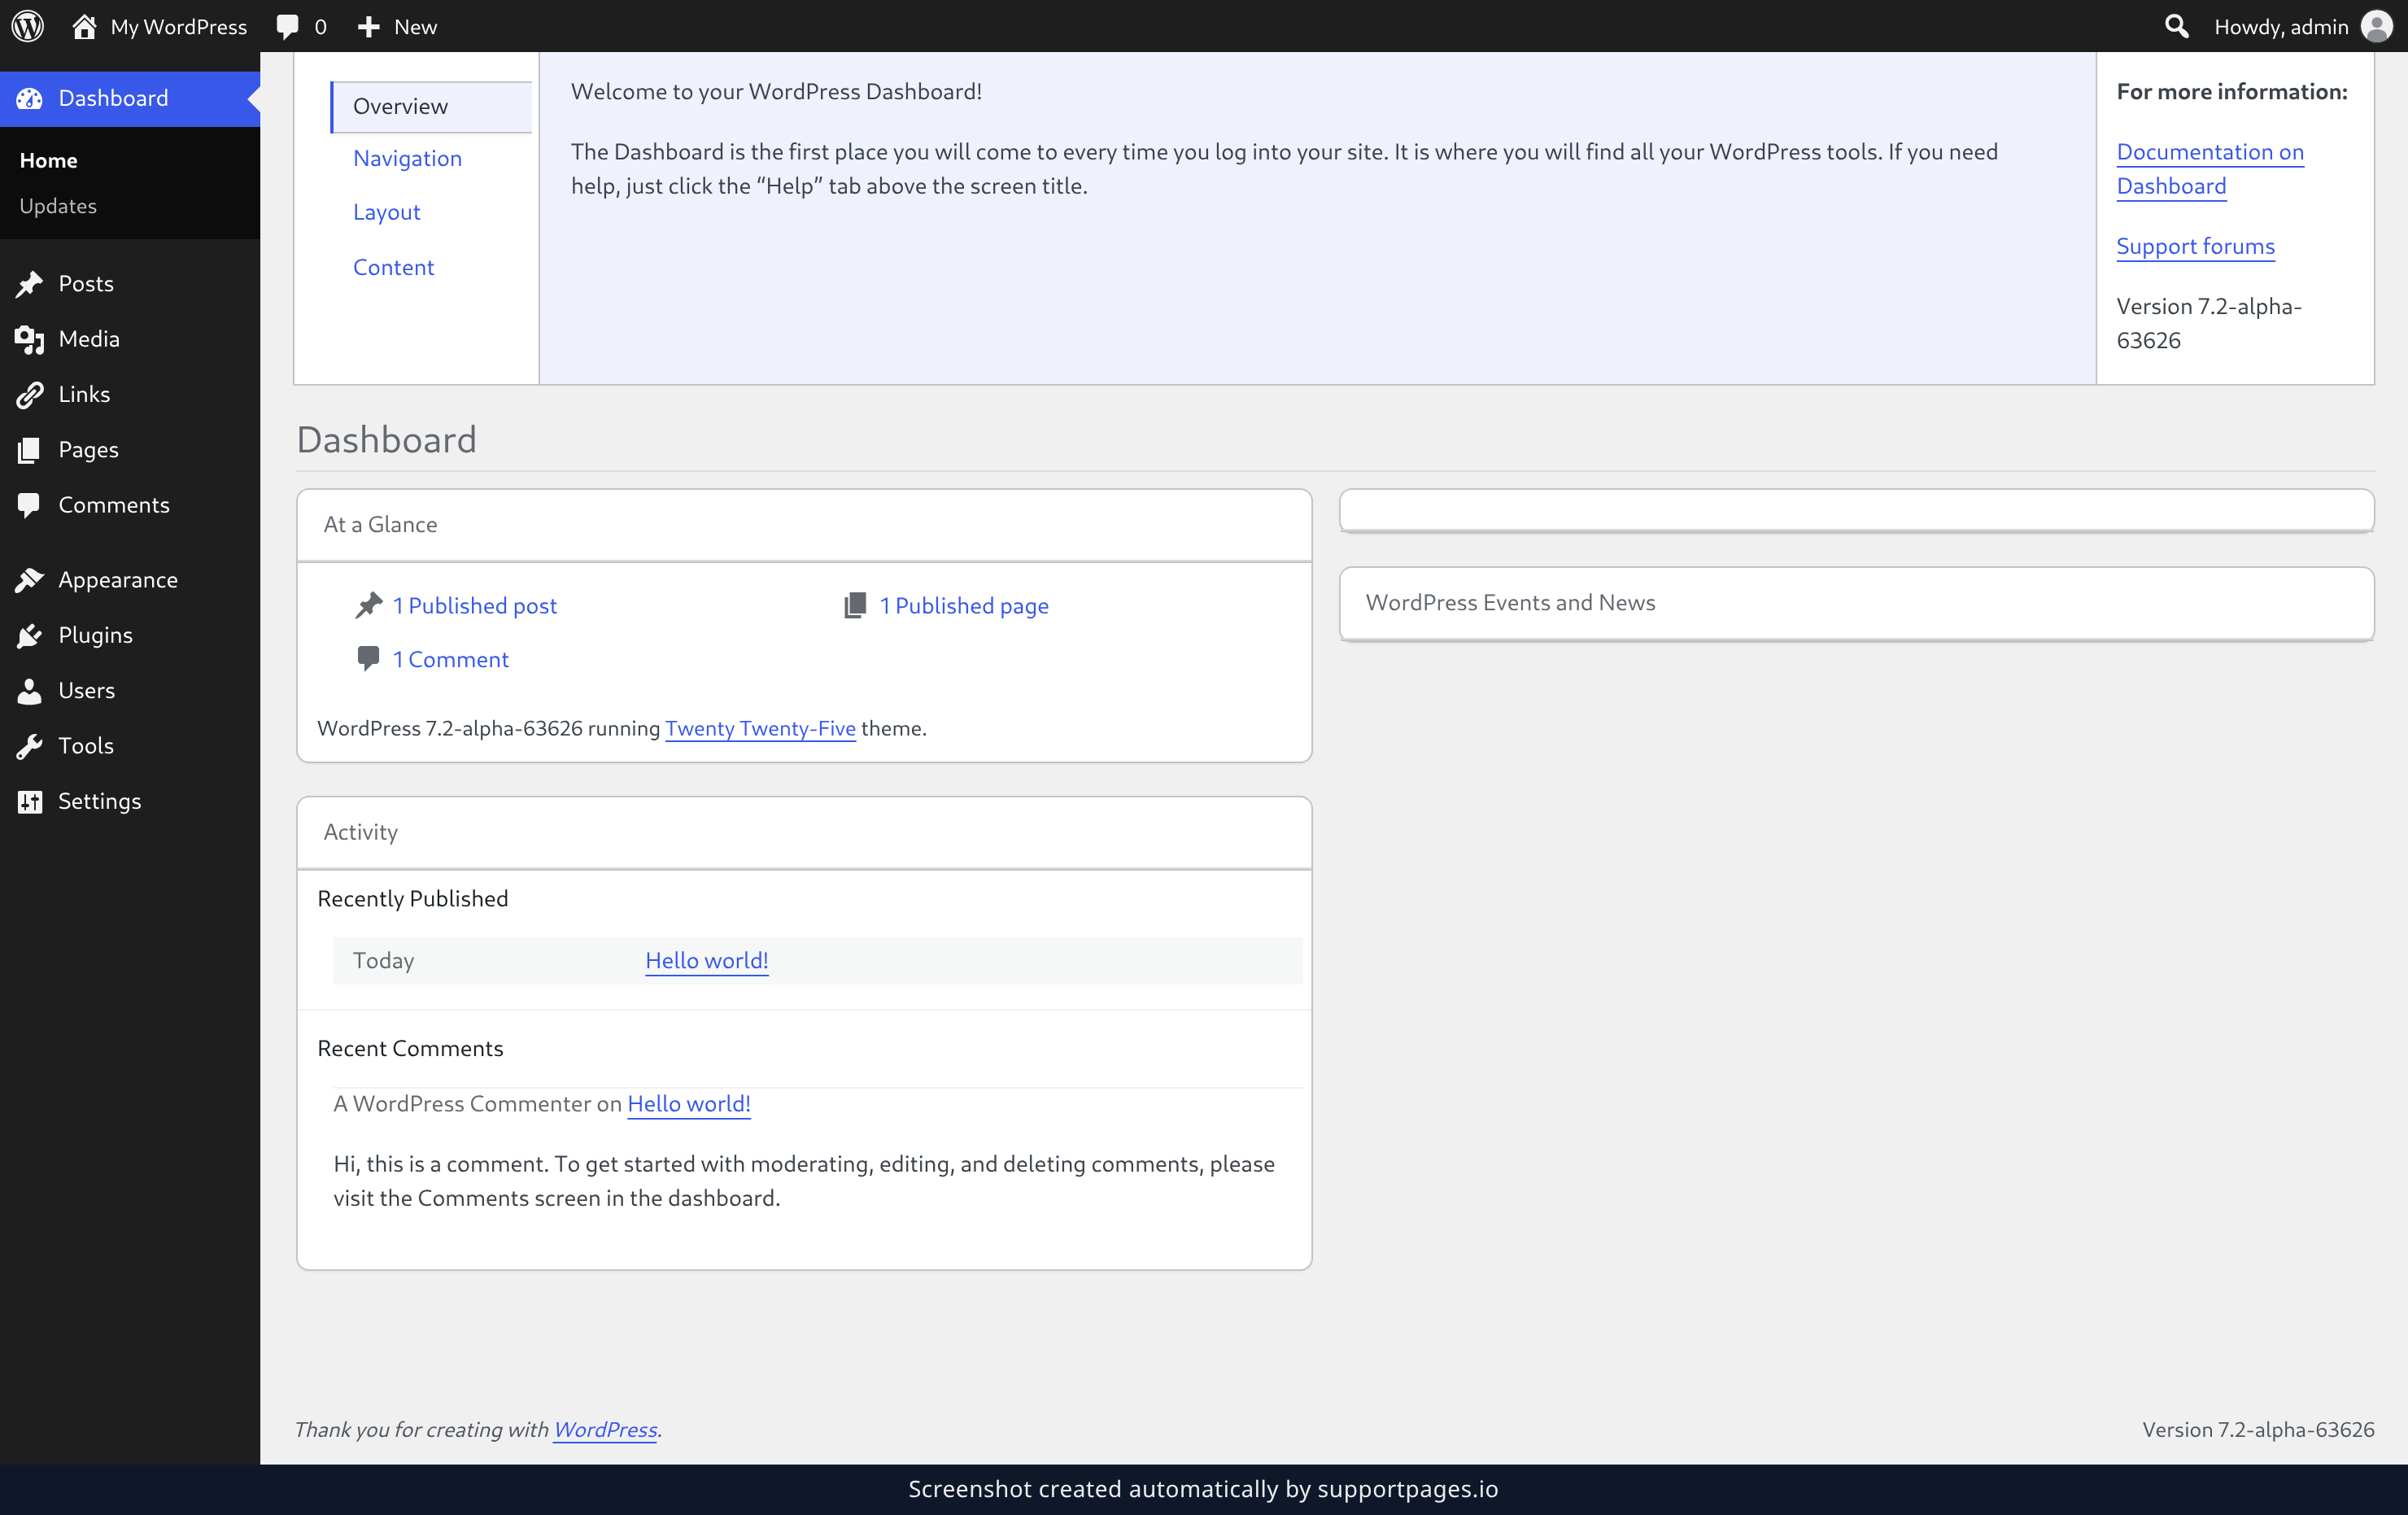This screenshot has width=2408, height=1515.
Task: Click the admin avatar icon
Action: (x=2377, y=26)
